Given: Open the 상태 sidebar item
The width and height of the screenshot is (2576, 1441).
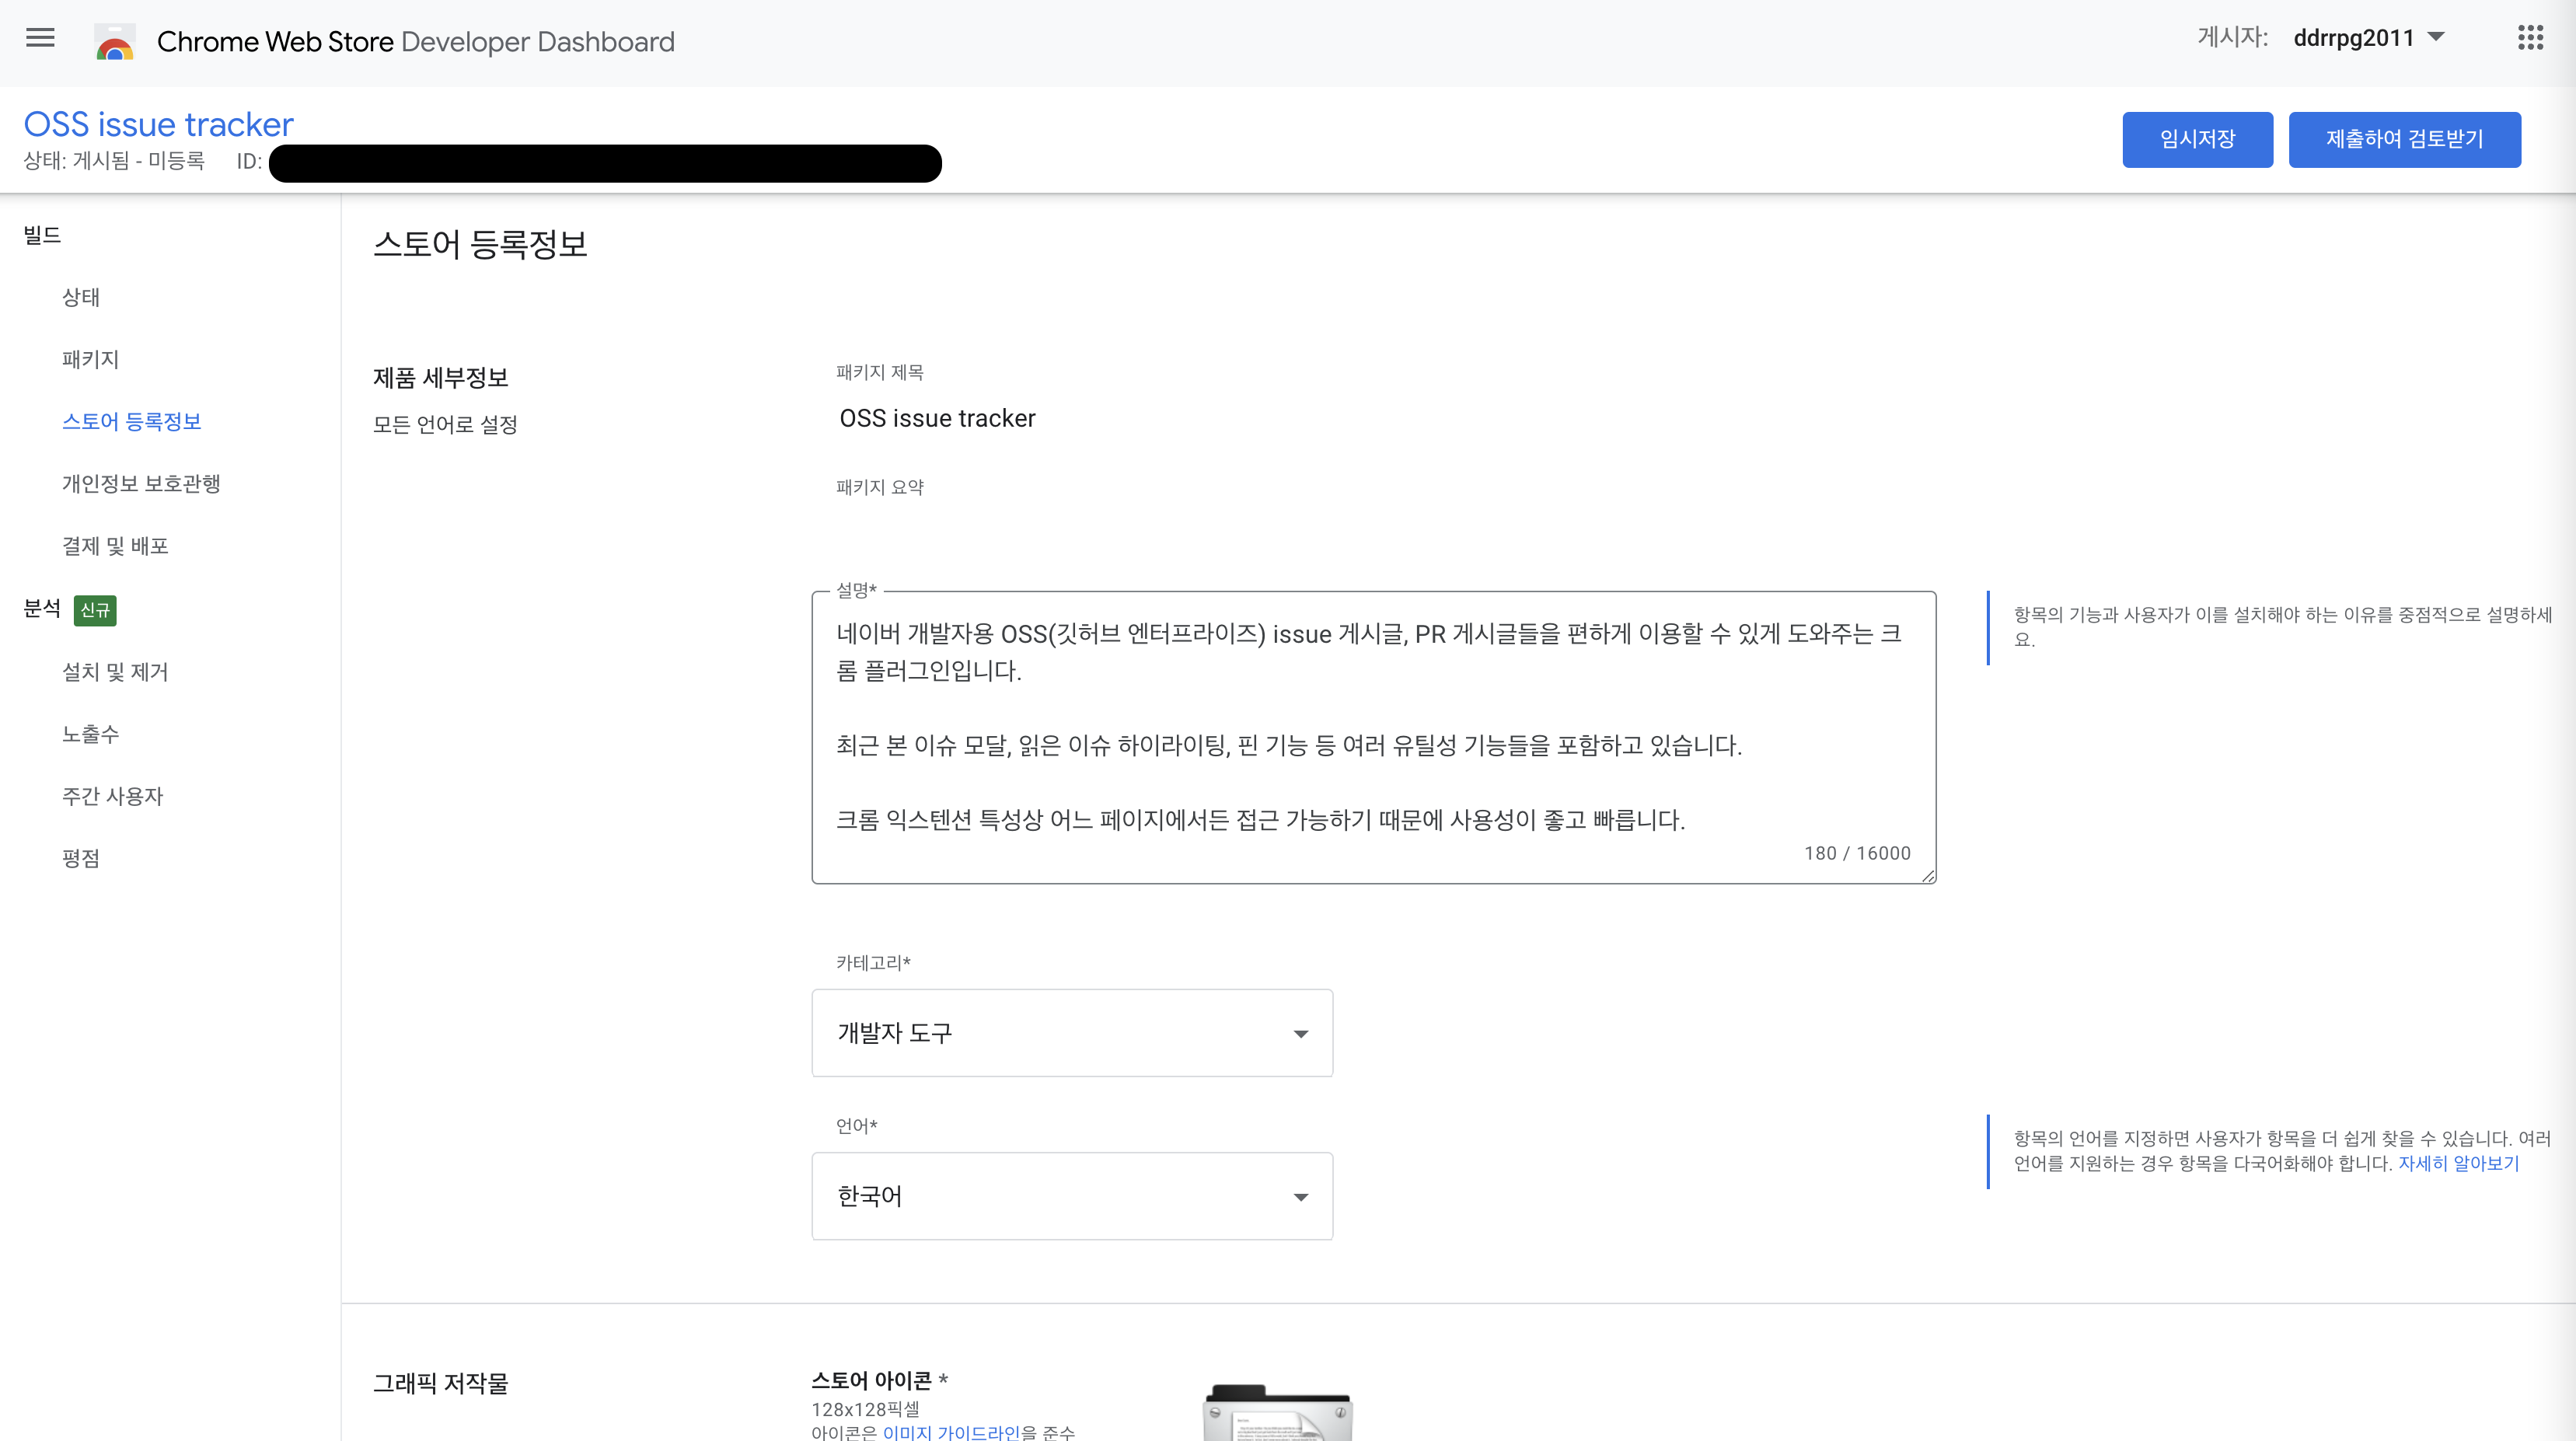Looking at the screenshot, I should pyautogui.click(x=81, y=297).
